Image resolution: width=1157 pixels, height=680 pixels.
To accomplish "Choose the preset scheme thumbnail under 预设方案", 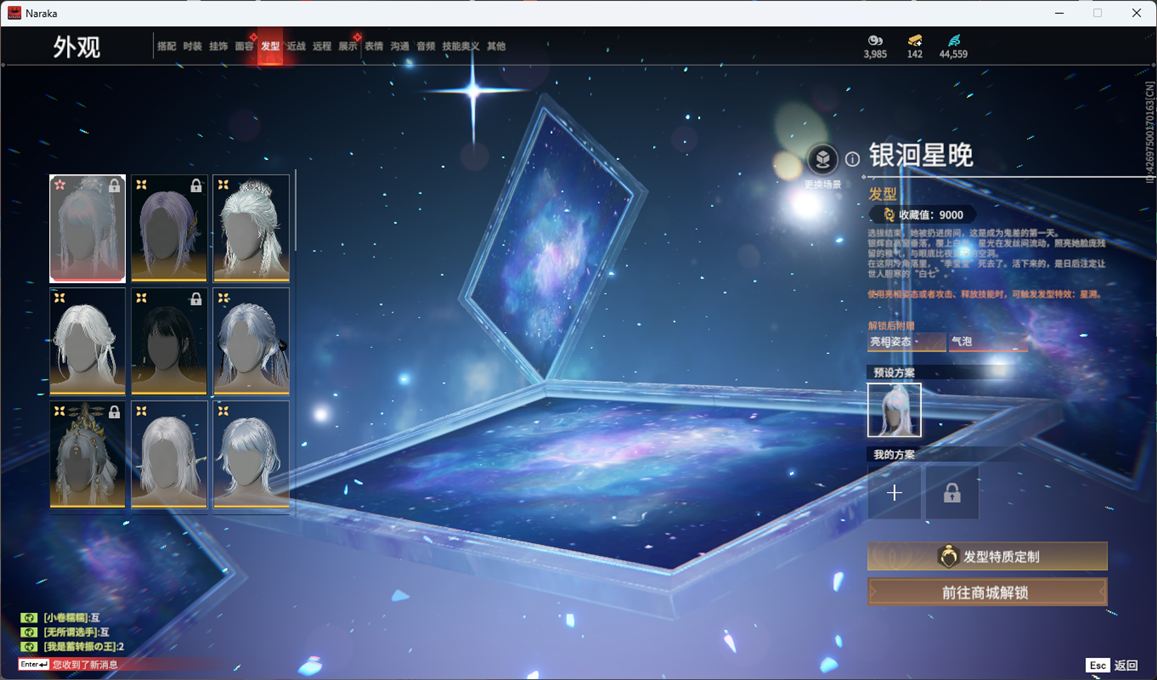I will pyautogui.click(x=894, y=410).
